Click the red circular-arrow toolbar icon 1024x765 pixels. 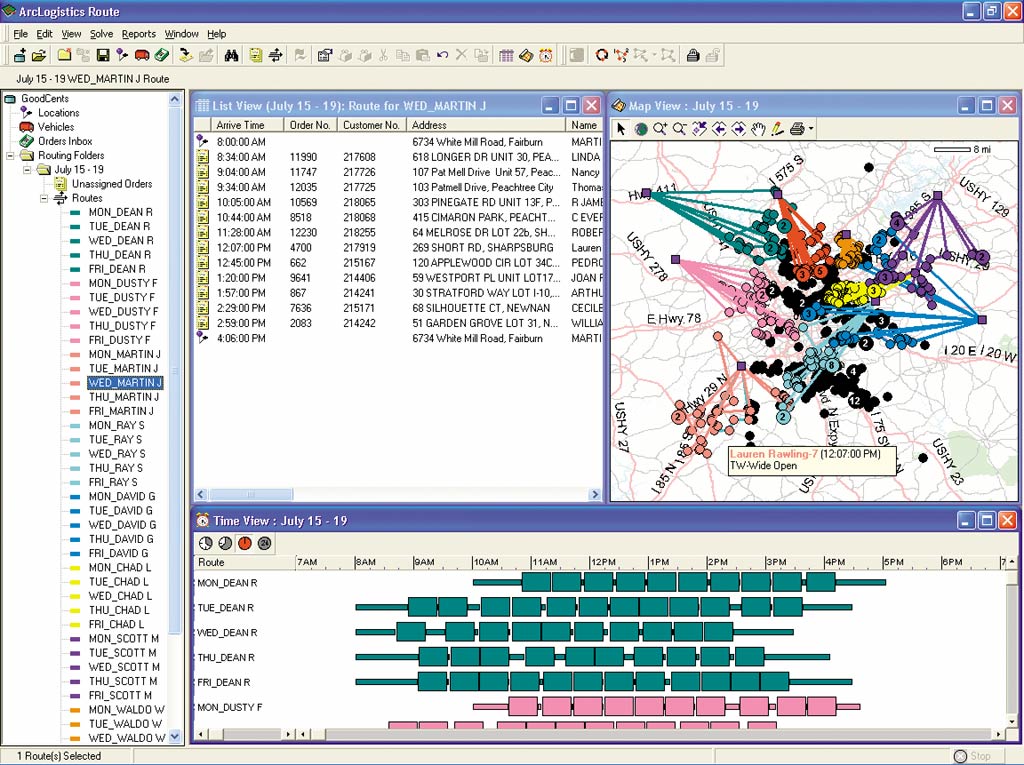601,56
